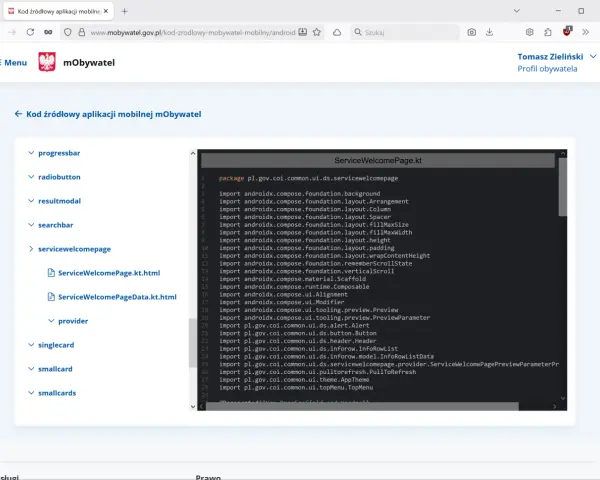This screenshot has width=600, height=480.
Task: Click the ServiceWelcomePage.kt file header
Action: click(378, 160)
